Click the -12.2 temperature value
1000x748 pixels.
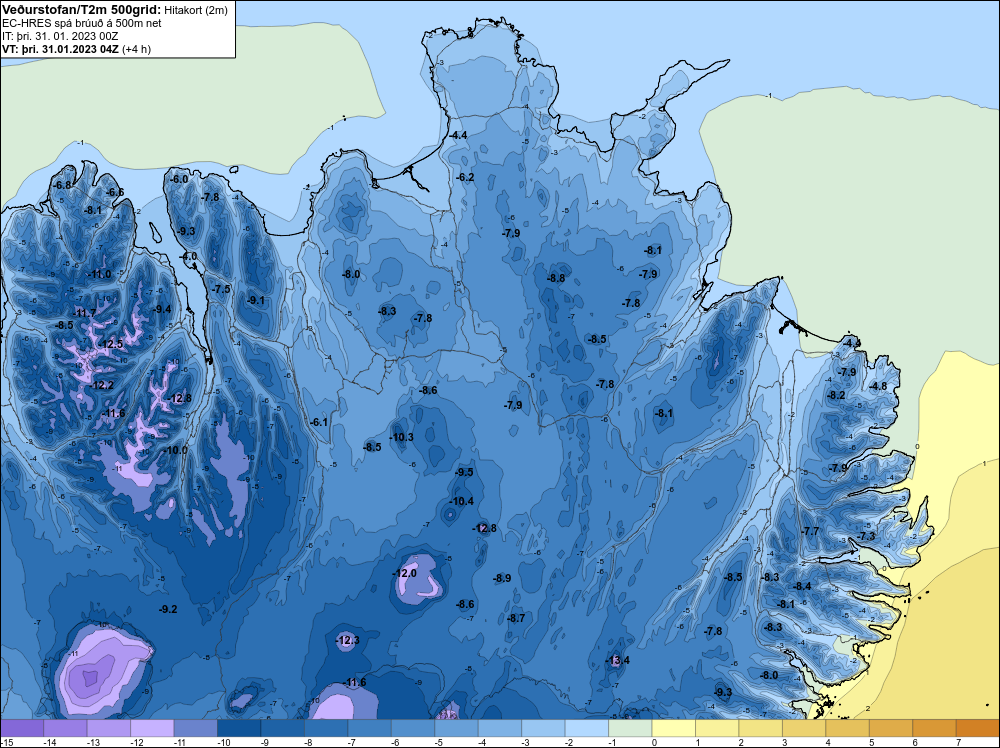pos(102,386)
